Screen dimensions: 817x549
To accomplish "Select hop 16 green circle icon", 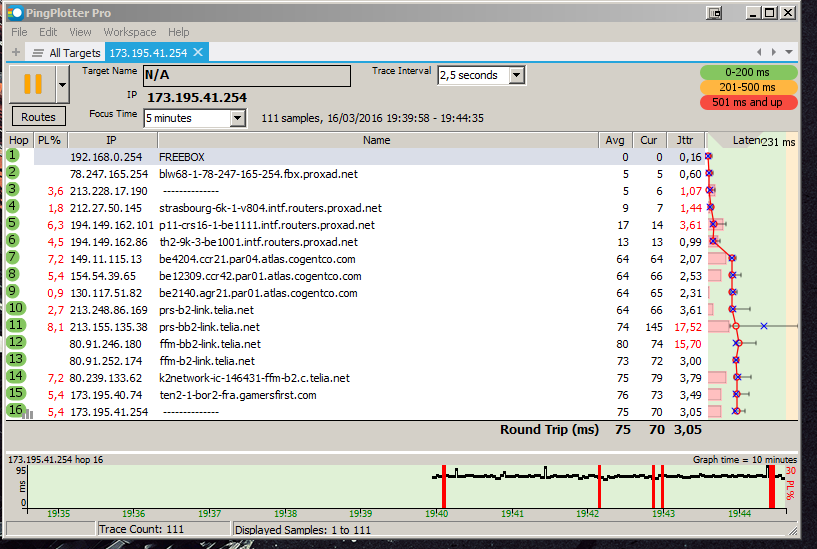I will coord(16,410).
